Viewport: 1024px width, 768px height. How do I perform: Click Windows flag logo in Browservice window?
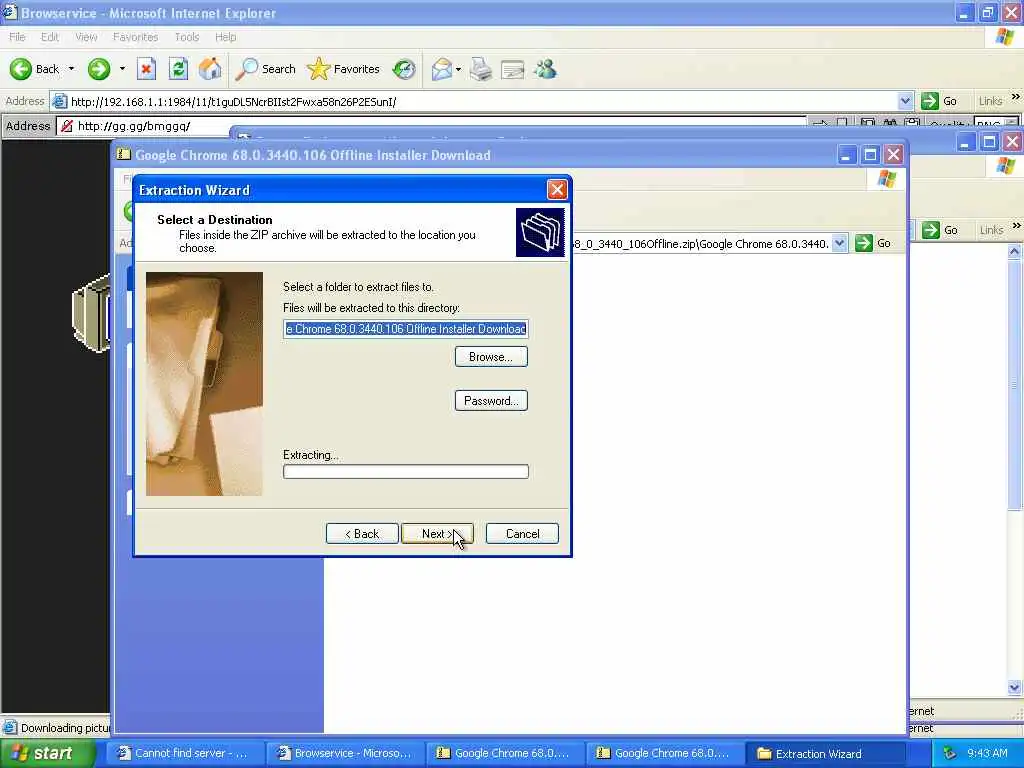[1006, 37]
